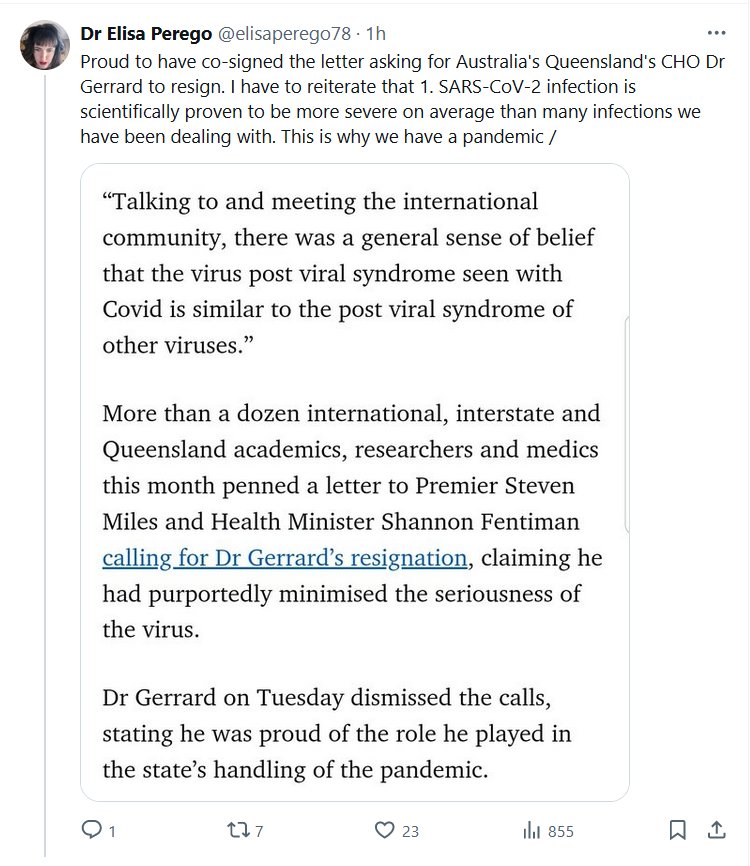Click the reply speech bubble icon

pos(91,830)
